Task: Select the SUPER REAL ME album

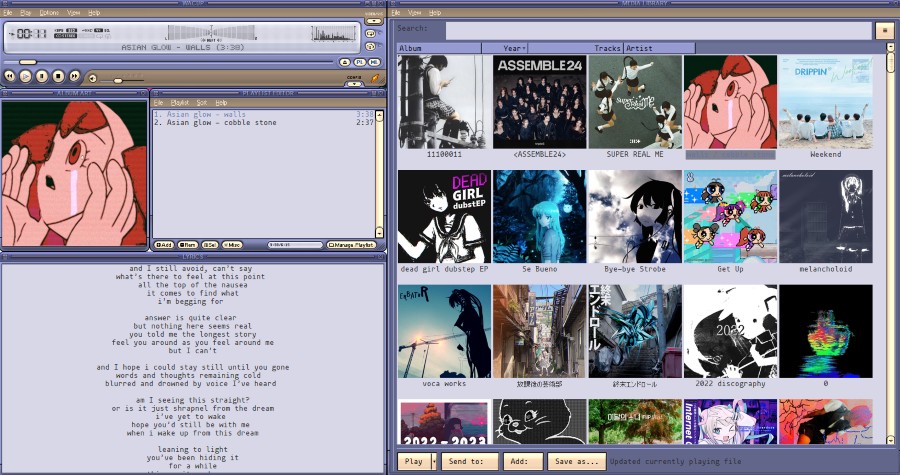Action: [x=635, y=102]
